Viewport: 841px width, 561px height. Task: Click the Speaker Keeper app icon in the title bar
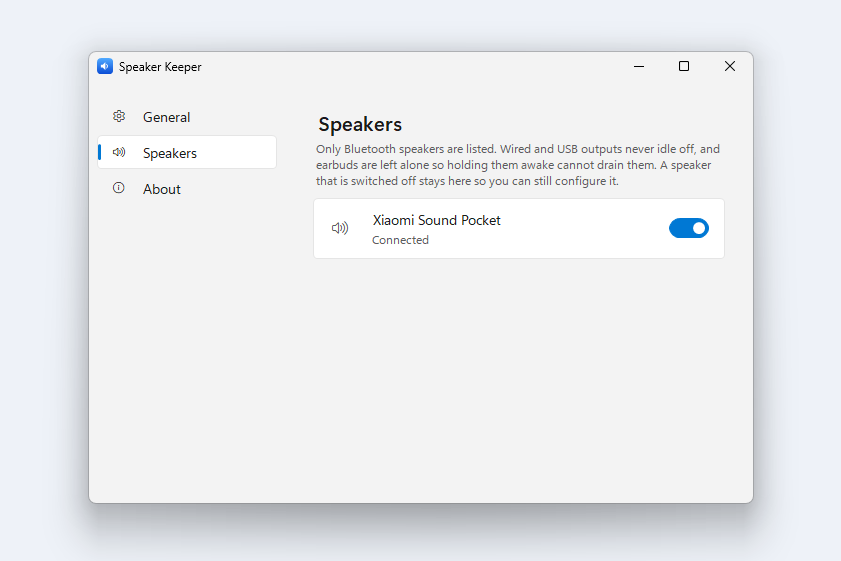[105, 67]
